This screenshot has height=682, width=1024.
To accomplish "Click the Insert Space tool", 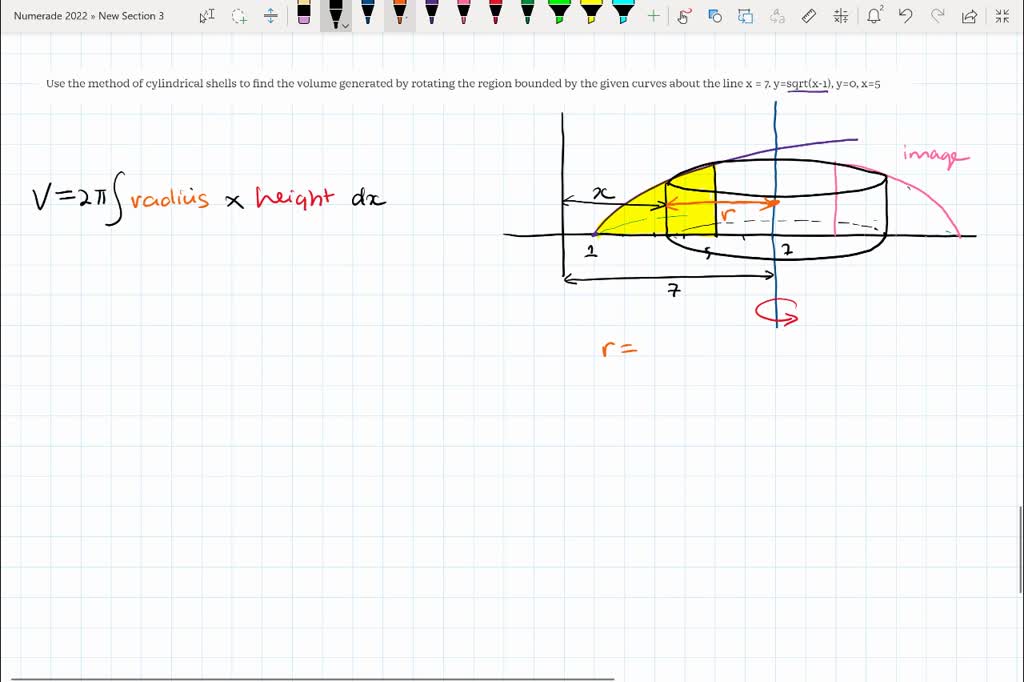I will 271,16.
